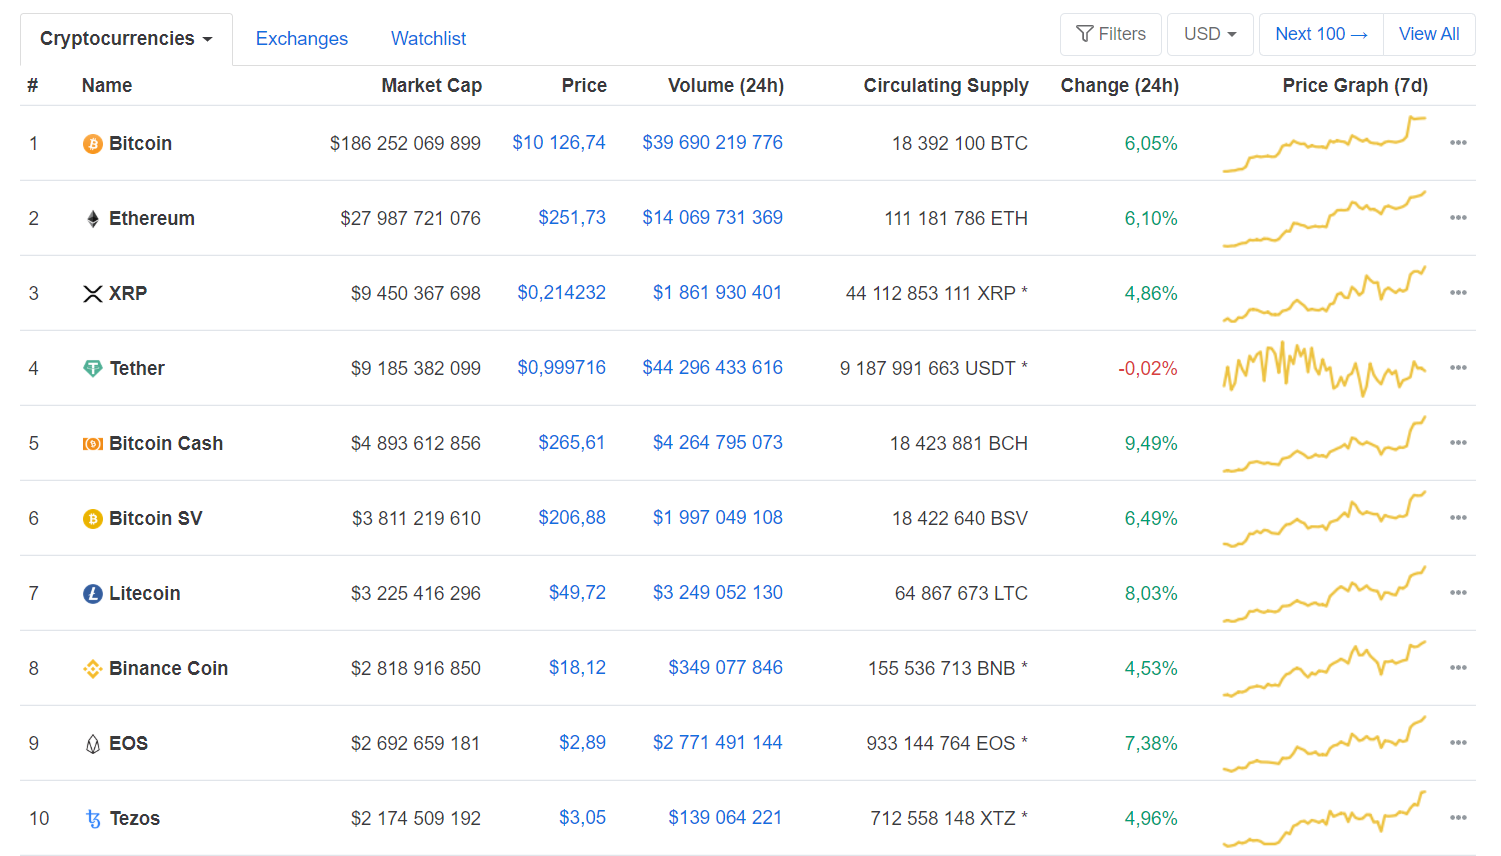Open the three-dot menu for Litecoin row
Image resolution: width=1501 pixels, height=856 pixels.
[x=1458, y=593]
